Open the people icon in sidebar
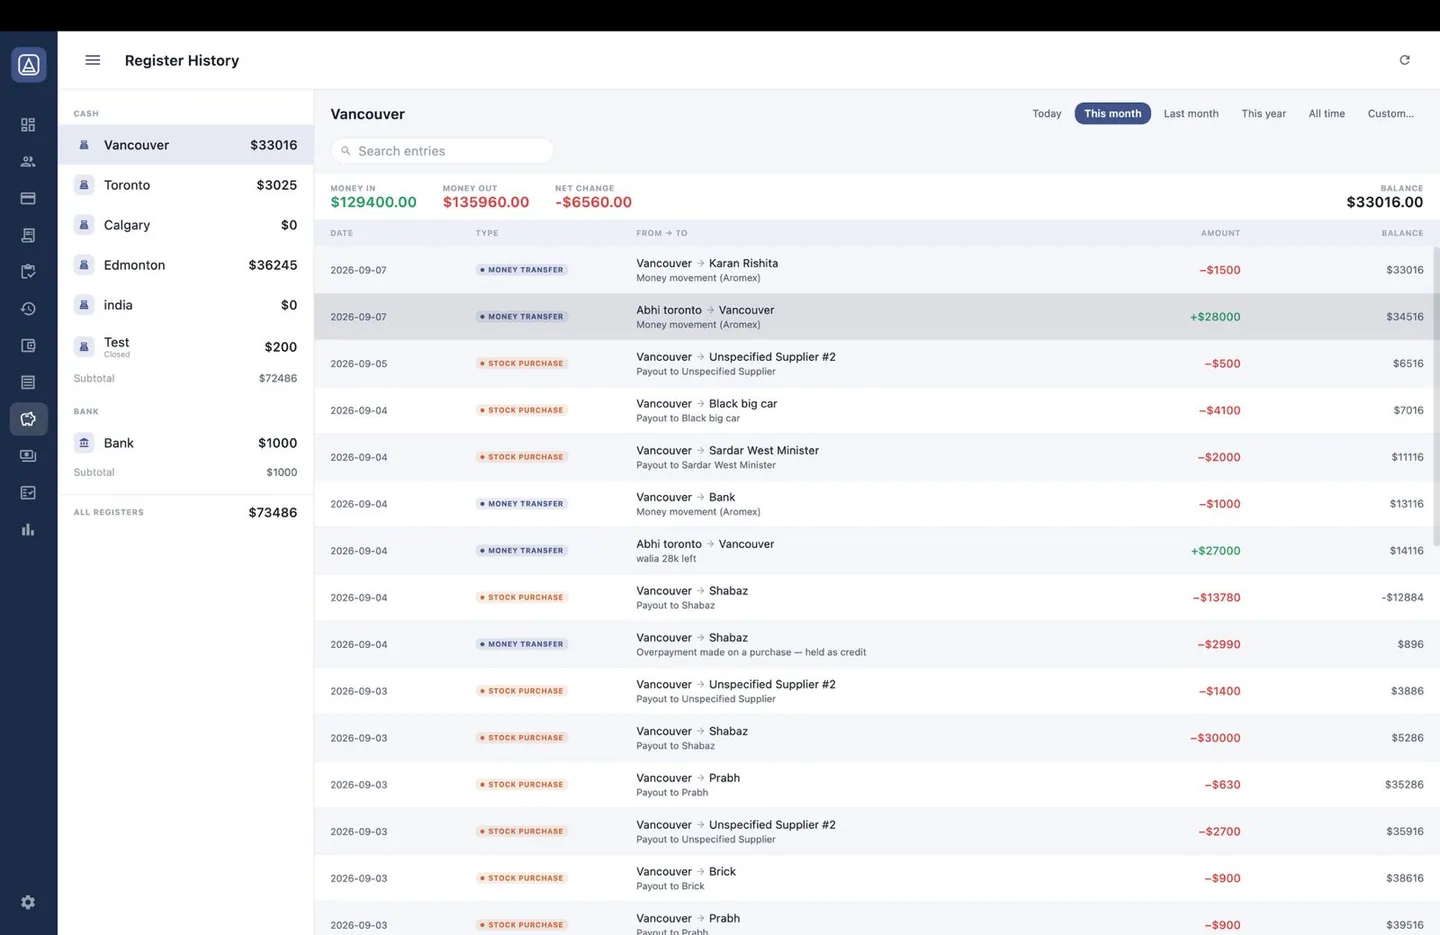 tap(28, 162)
